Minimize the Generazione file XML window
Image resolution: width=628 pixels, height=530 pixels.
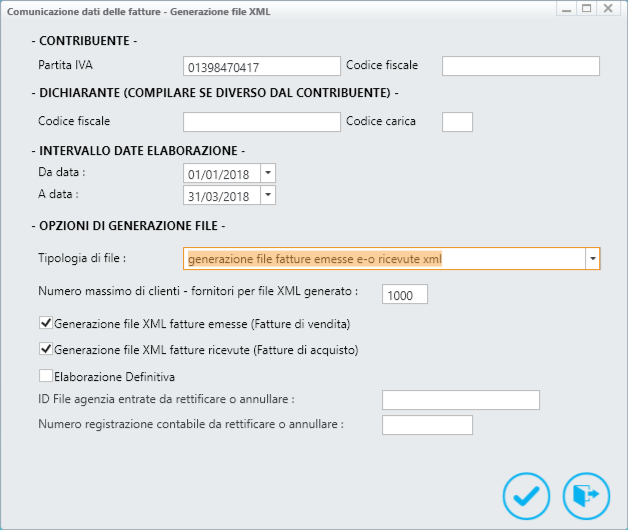[566, 8]
